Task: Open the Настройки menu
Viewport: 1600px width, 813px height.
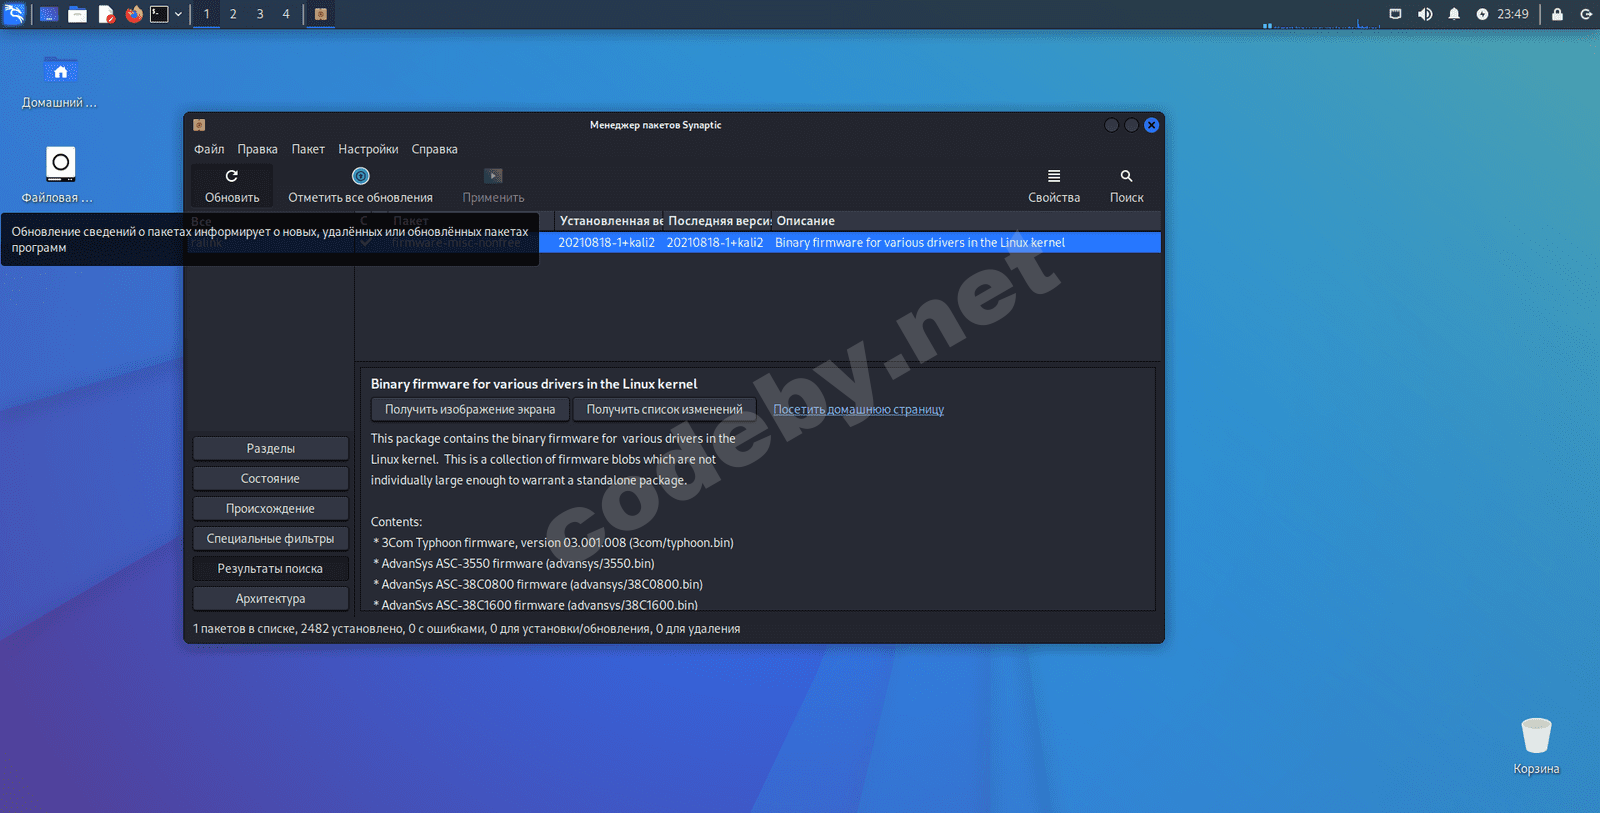Action: (x=368, y=149)
